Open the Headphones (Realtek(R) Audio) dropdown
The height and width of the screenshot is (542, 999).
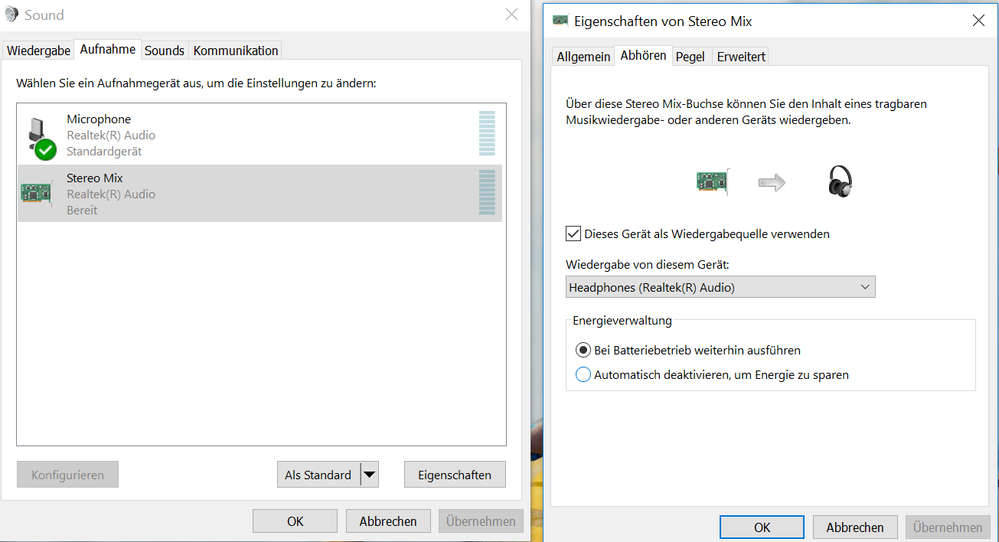click(720, 287)
